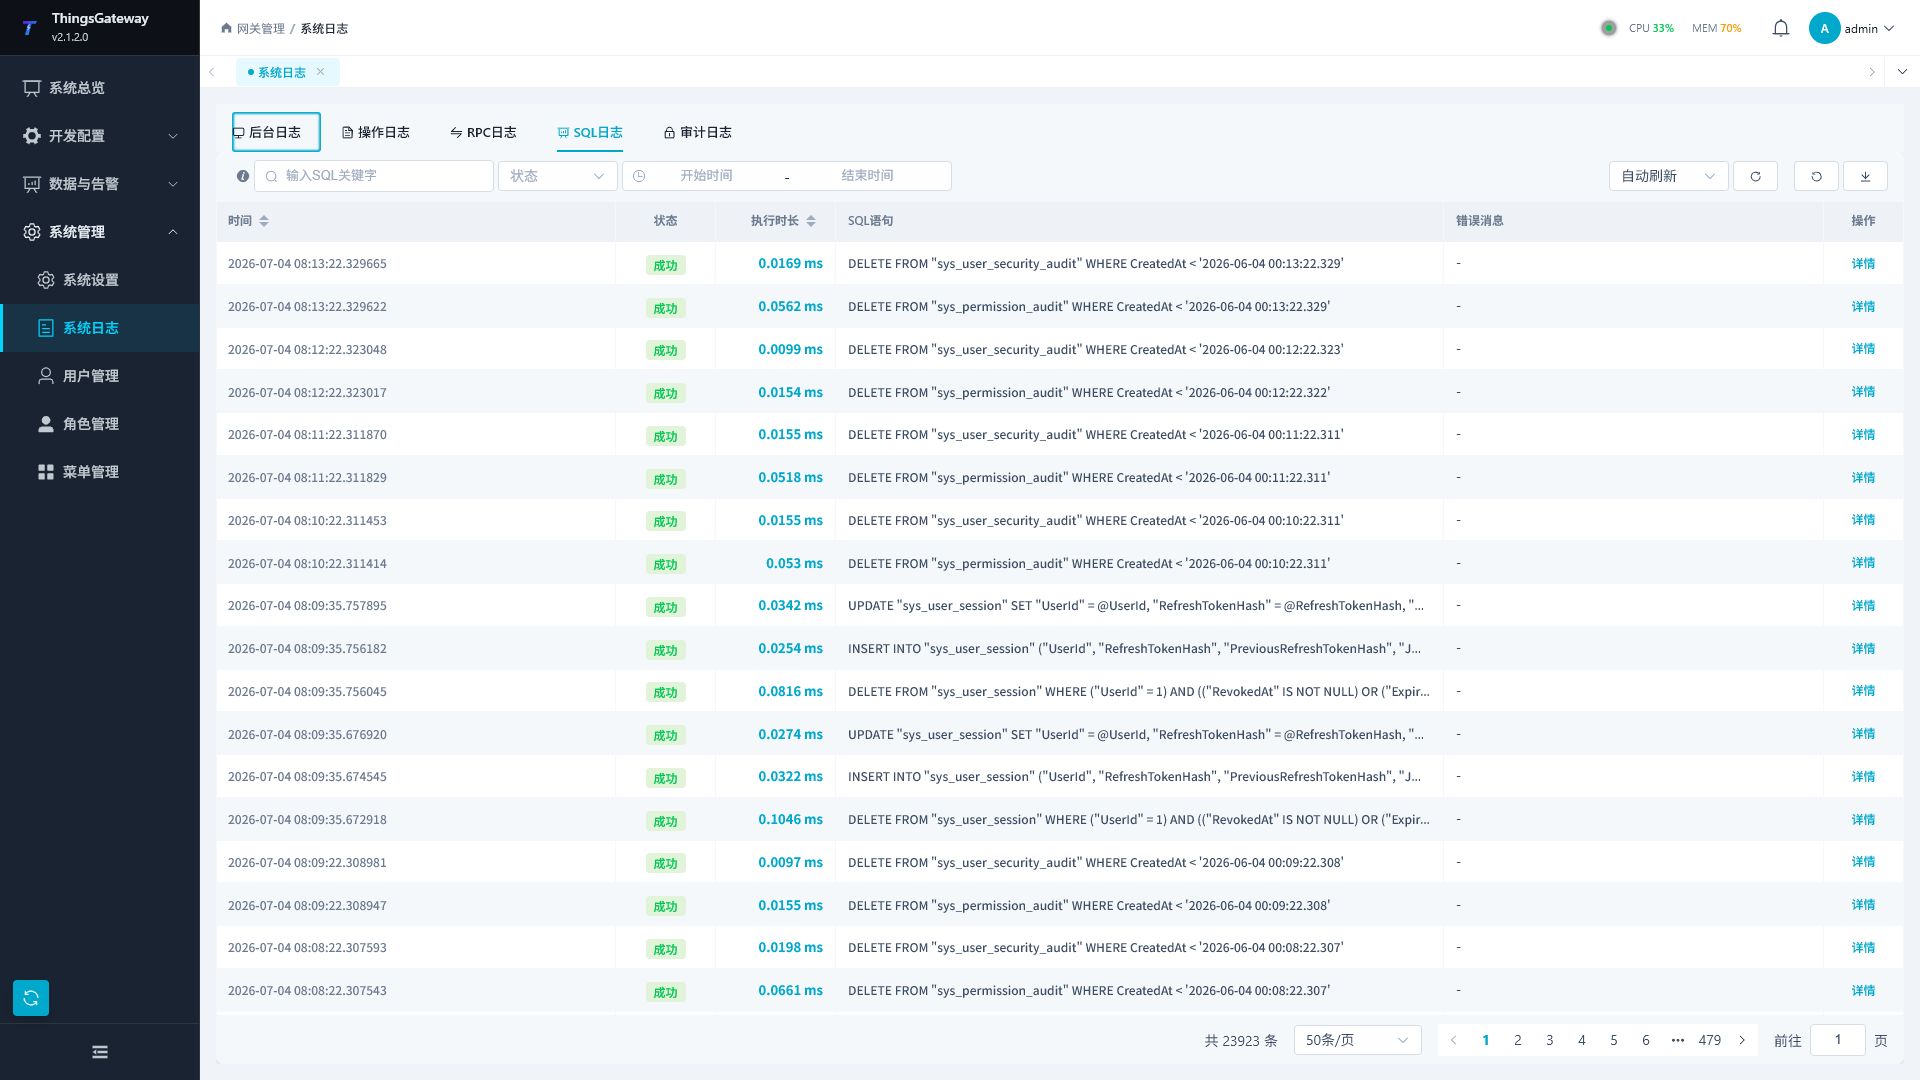Click the reset icon button
Image resolution: width=1920 pixels, height=1080 pixels.
(1816, 176)
